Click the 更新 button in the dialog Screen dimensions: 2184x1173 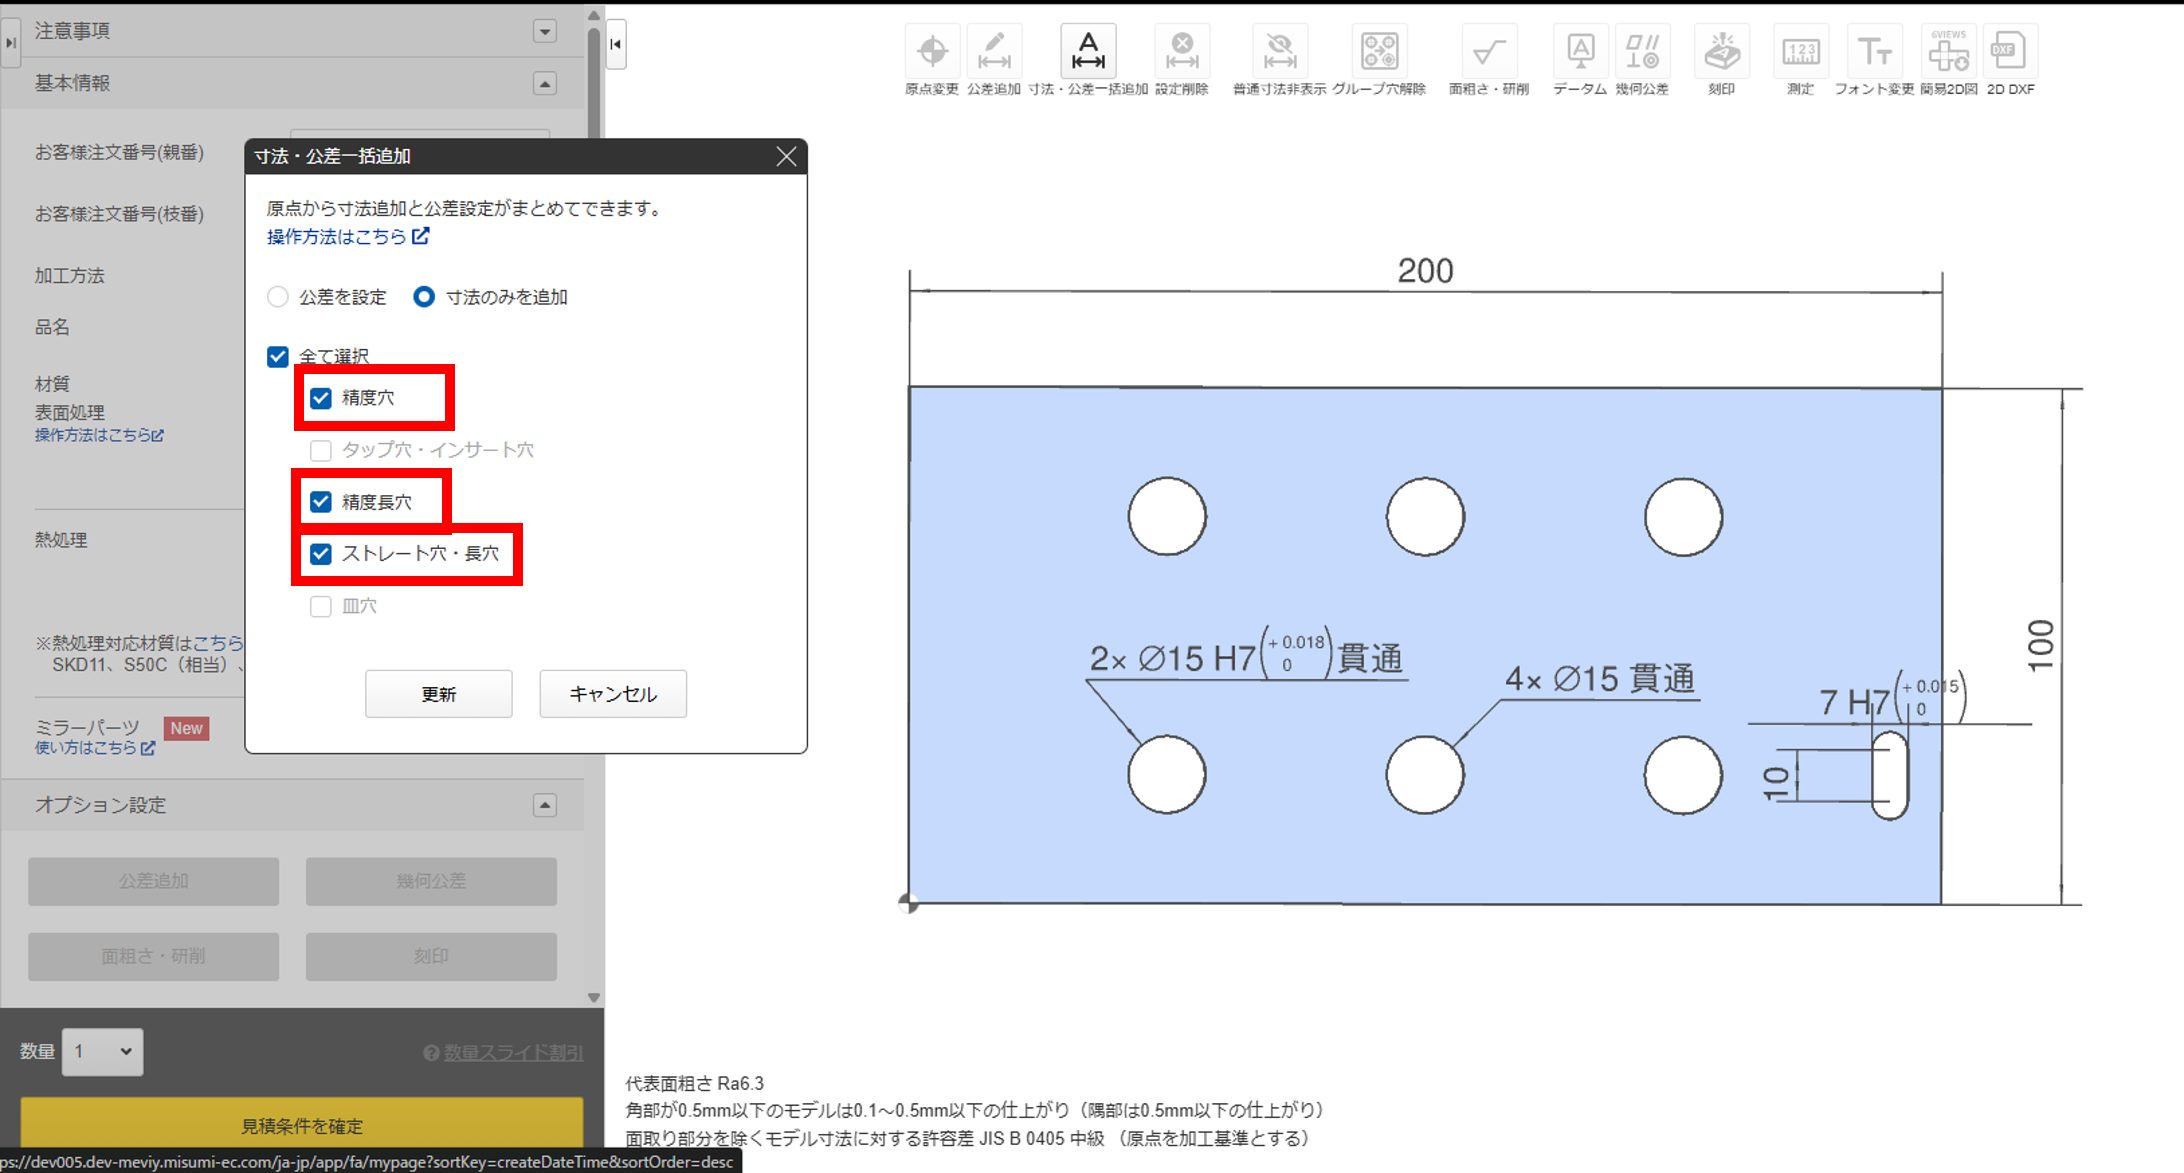(438, 693)
